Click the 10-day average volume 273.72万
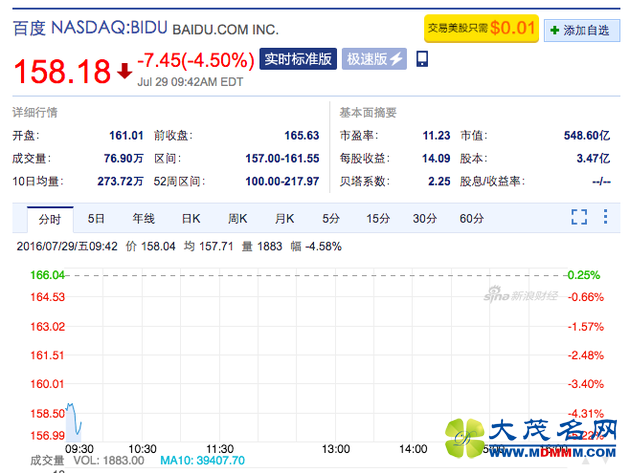 tap(120, 181)
